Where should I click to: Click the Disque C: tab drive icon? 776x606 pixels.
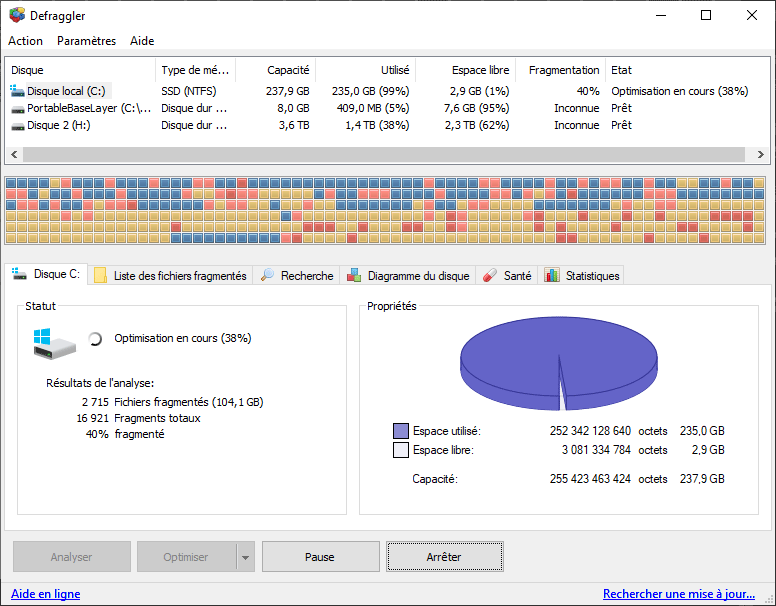(x=19, y=273)
